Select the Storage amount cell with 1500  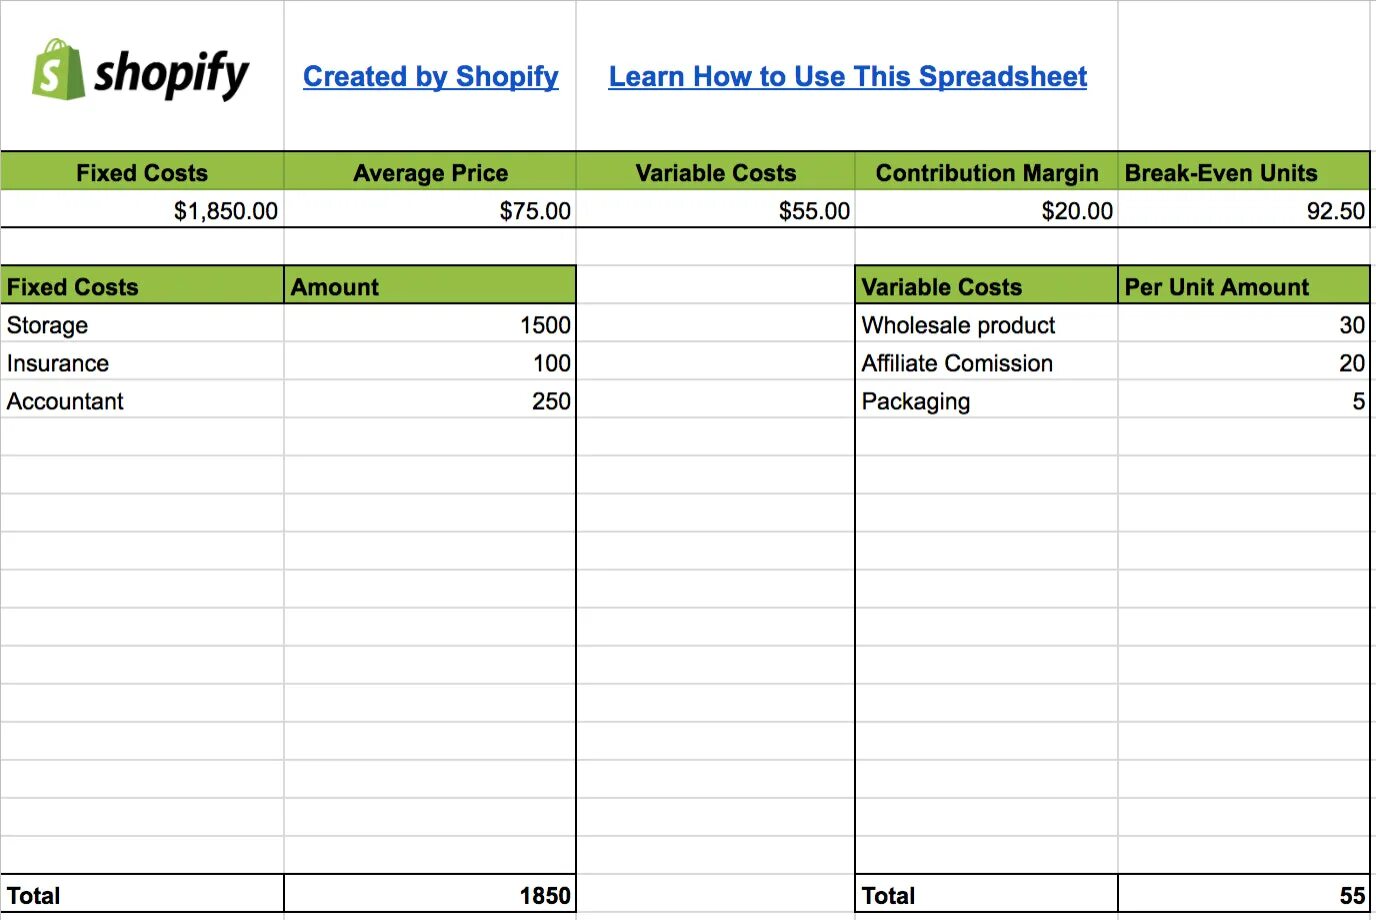[430, 324]
